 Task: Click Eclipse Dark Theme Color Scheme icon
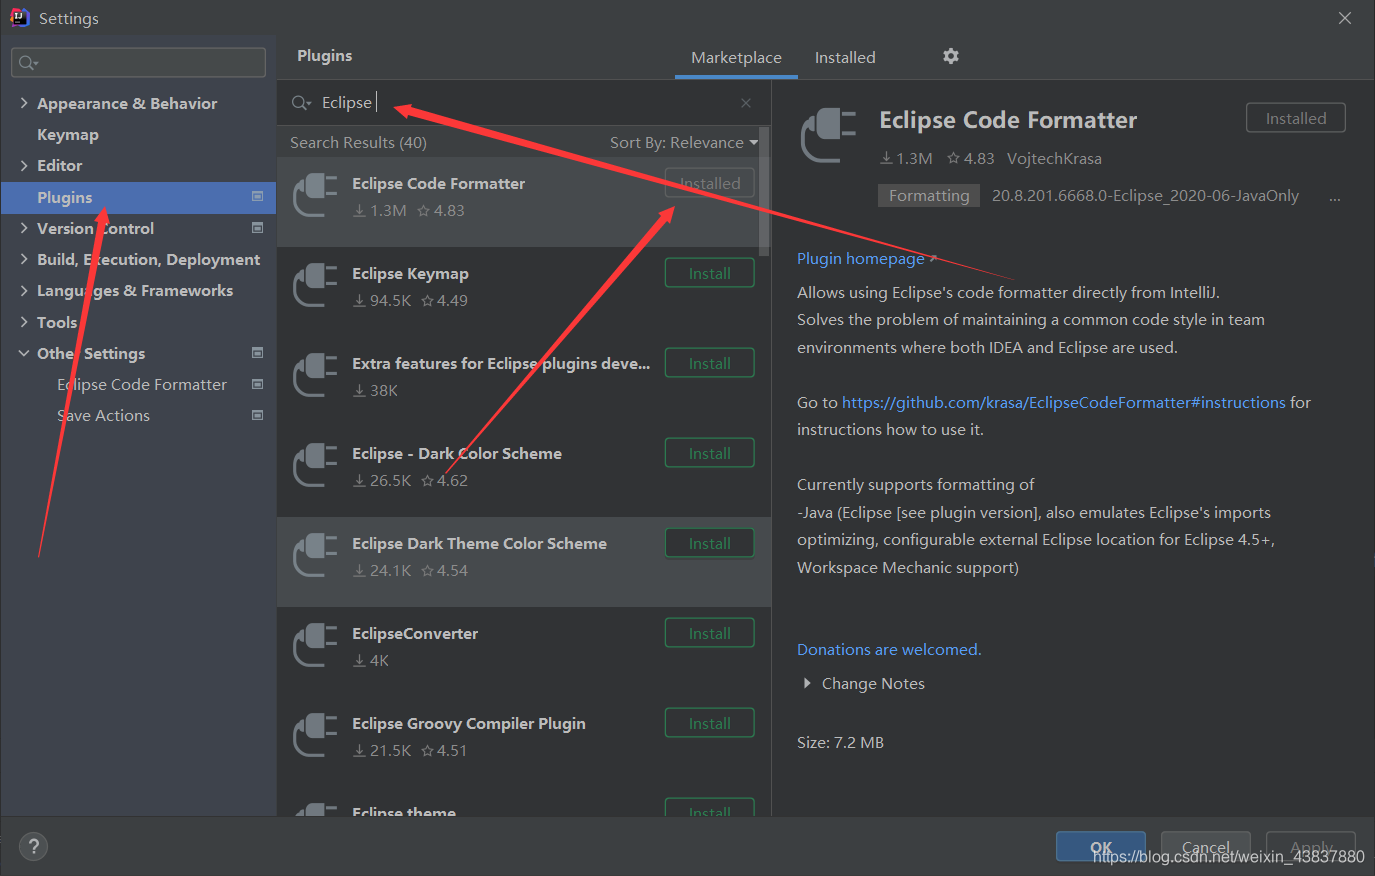pyautogui.click(x=315, y=555)
